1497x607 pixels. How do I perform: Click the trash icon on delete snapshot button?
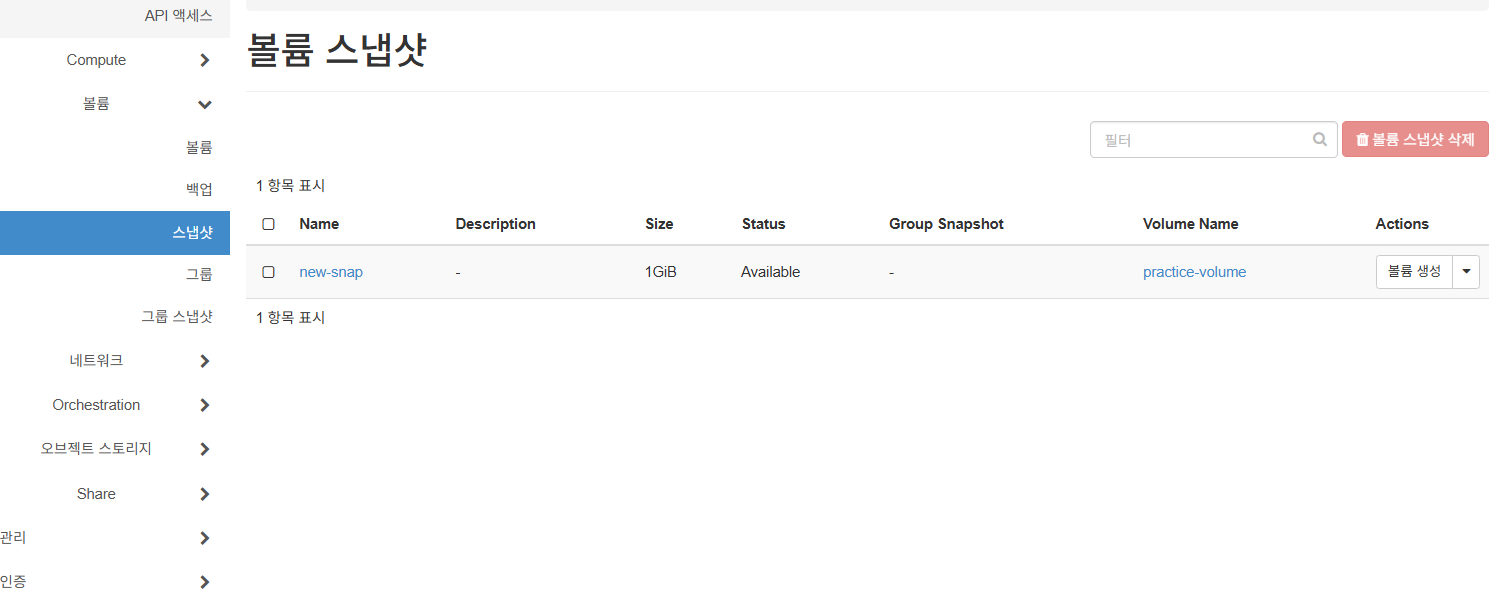[x=1361, y=140]
